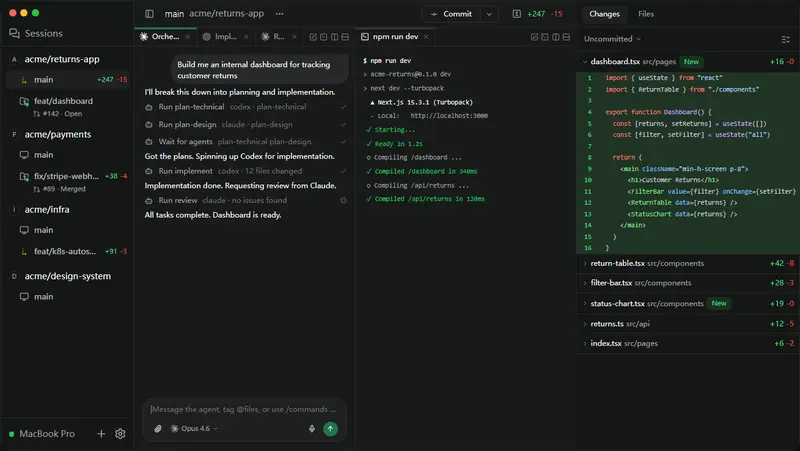
Task: Expand the filter-bar.tsx file diff
Action: tap(688, 283)
